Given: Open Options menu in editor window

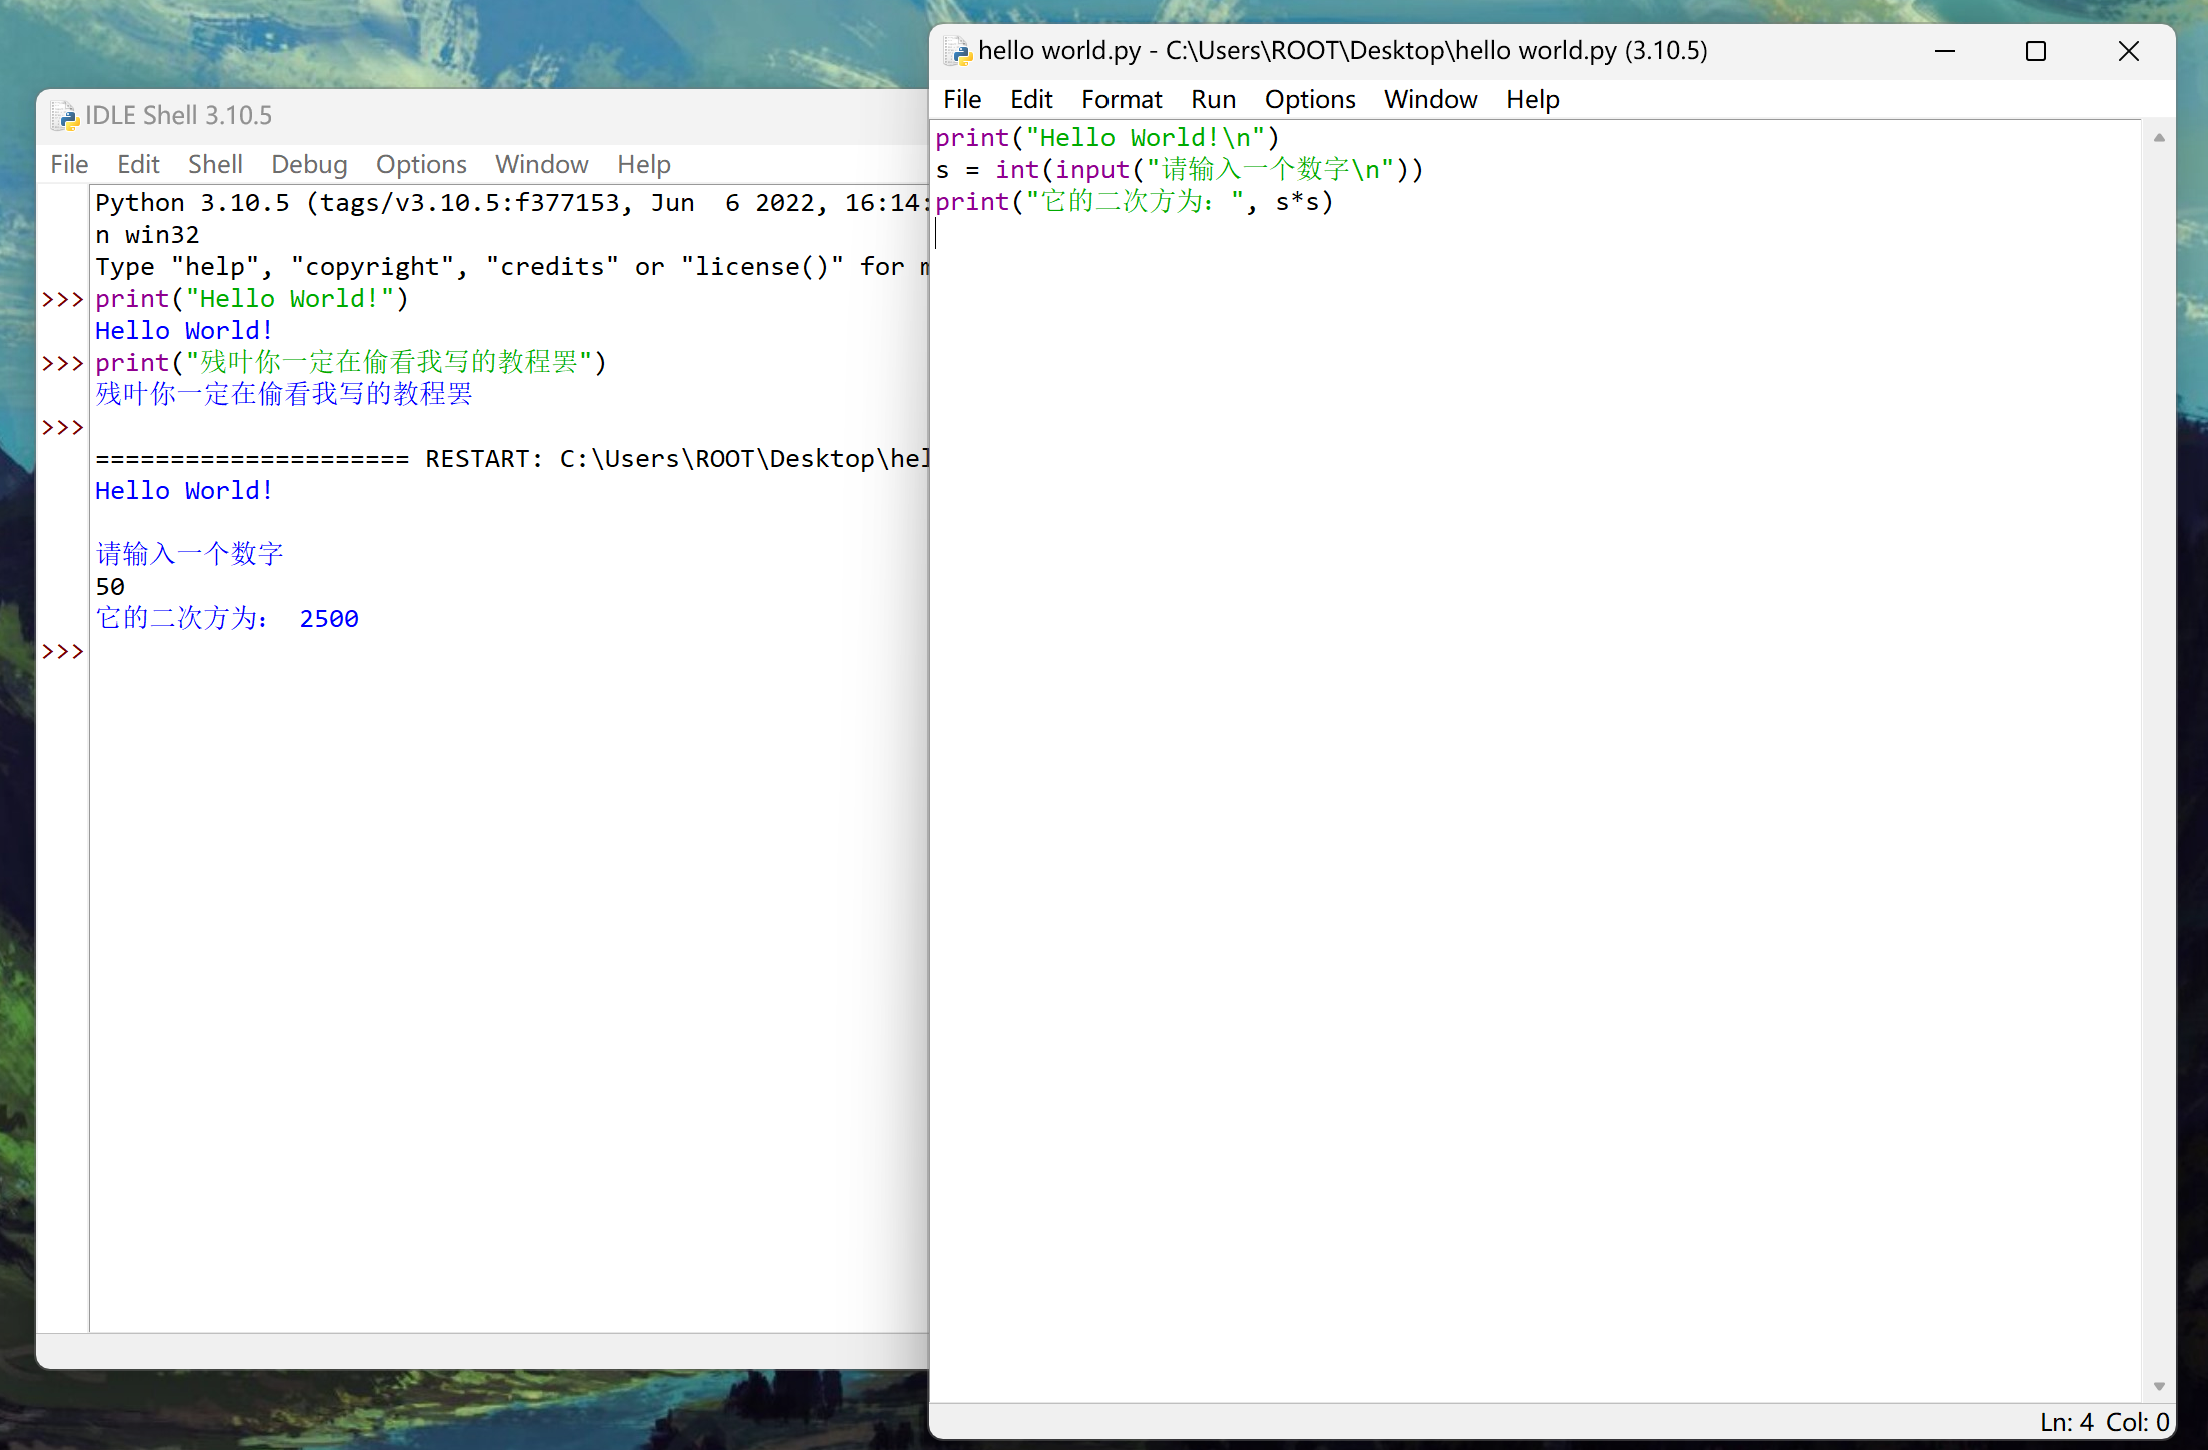Looking at the screenshot, I should (1310, 99).
